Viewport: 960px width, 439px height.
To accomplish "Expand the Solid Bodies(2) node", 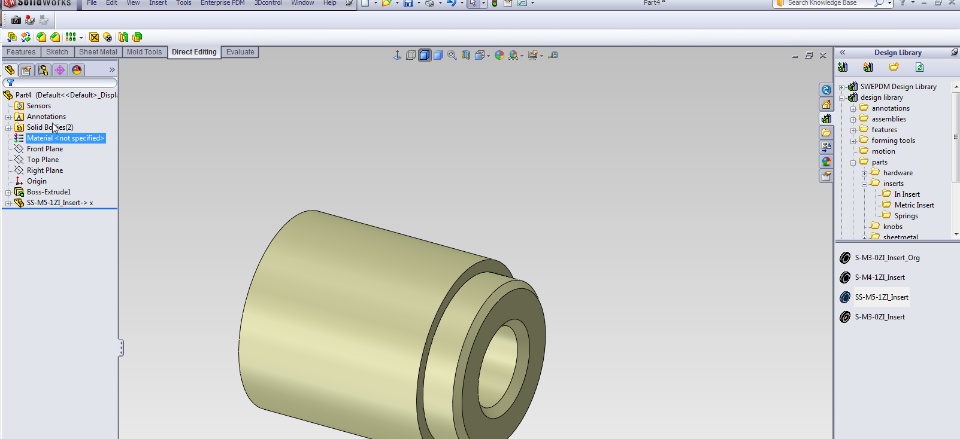I will 8,128.
